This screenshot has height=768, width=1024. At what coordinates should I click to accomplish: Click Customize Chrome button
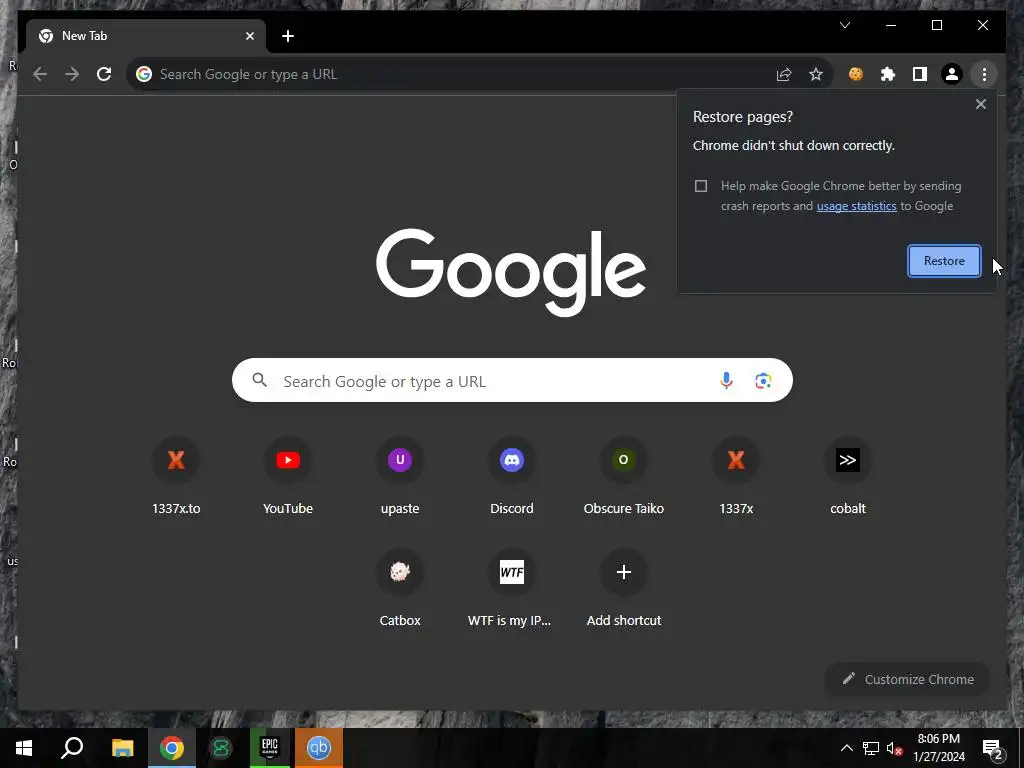[908, 679]
